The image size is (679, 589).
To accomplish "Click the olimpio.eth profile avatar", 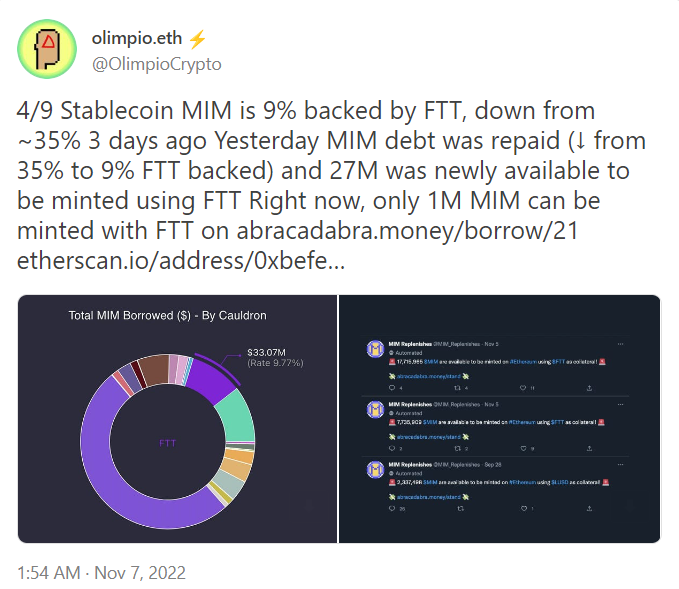I will point(47,49).
